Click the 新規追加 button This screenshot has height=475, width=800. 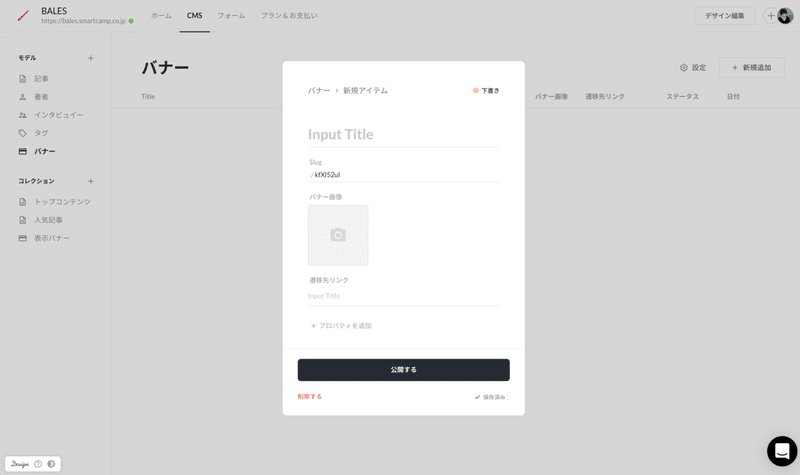752,67
